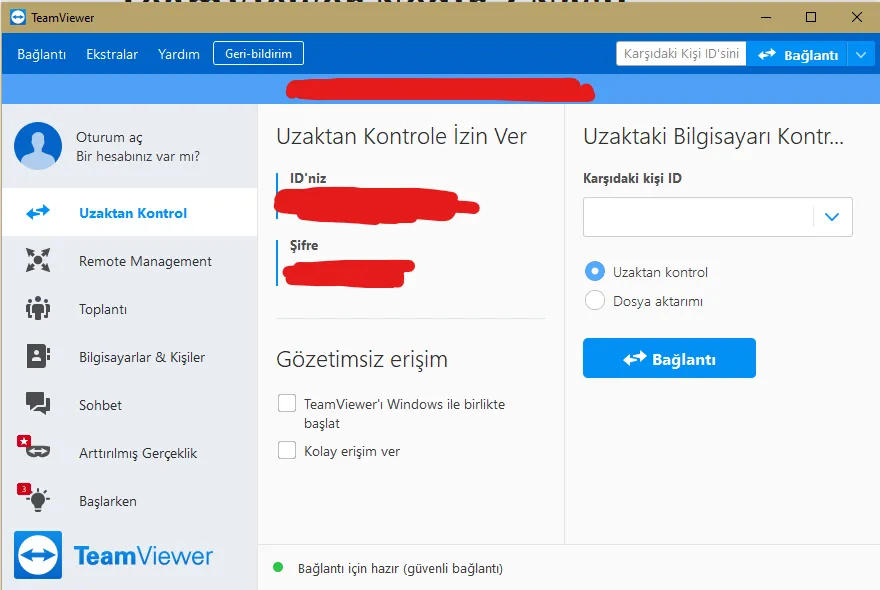
Task: Enable TeamViewer'ı Windows ile birlikte başlat checkbox
Action: (x=287, y=403)
